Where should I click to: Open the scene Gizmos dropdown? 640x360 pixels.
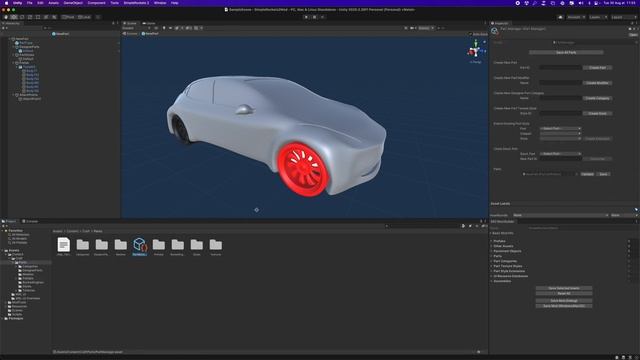click(427, 28)
